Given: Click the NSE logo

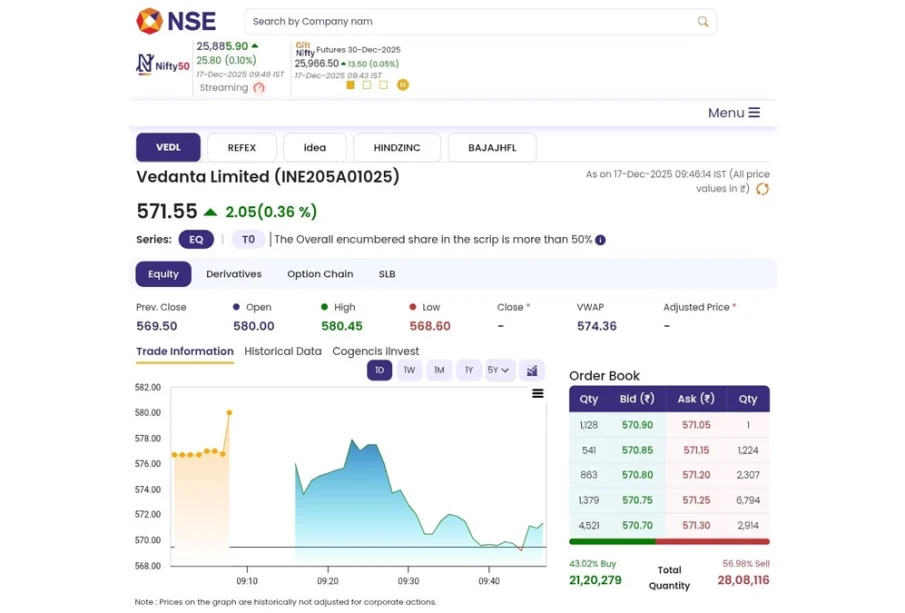Looking at the screenshot, I should [x=176, y=21].
